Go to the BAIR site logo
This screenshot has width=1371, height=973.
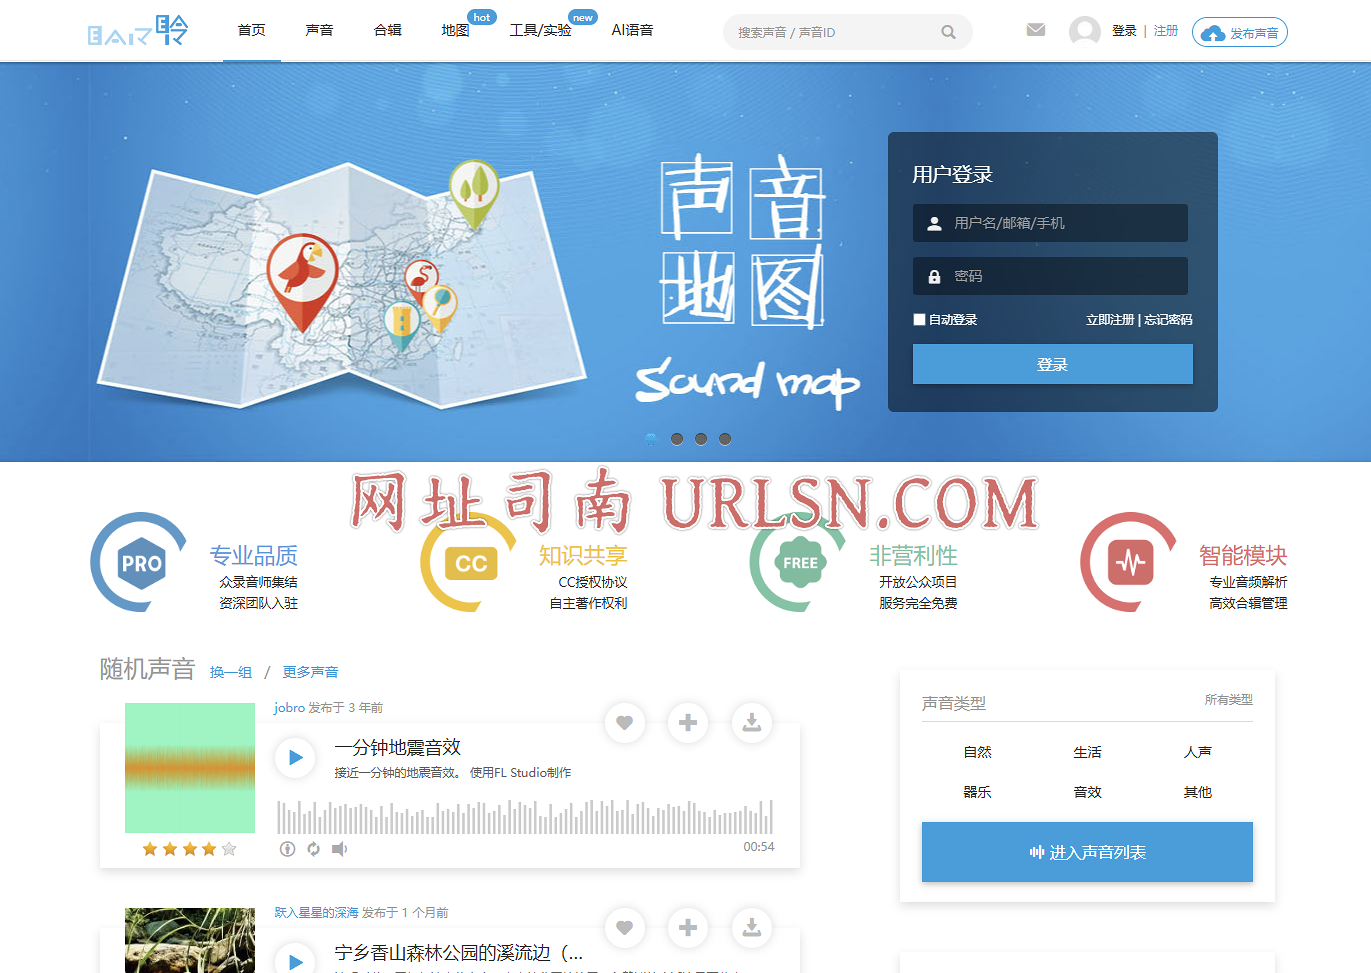pos(137,32)
